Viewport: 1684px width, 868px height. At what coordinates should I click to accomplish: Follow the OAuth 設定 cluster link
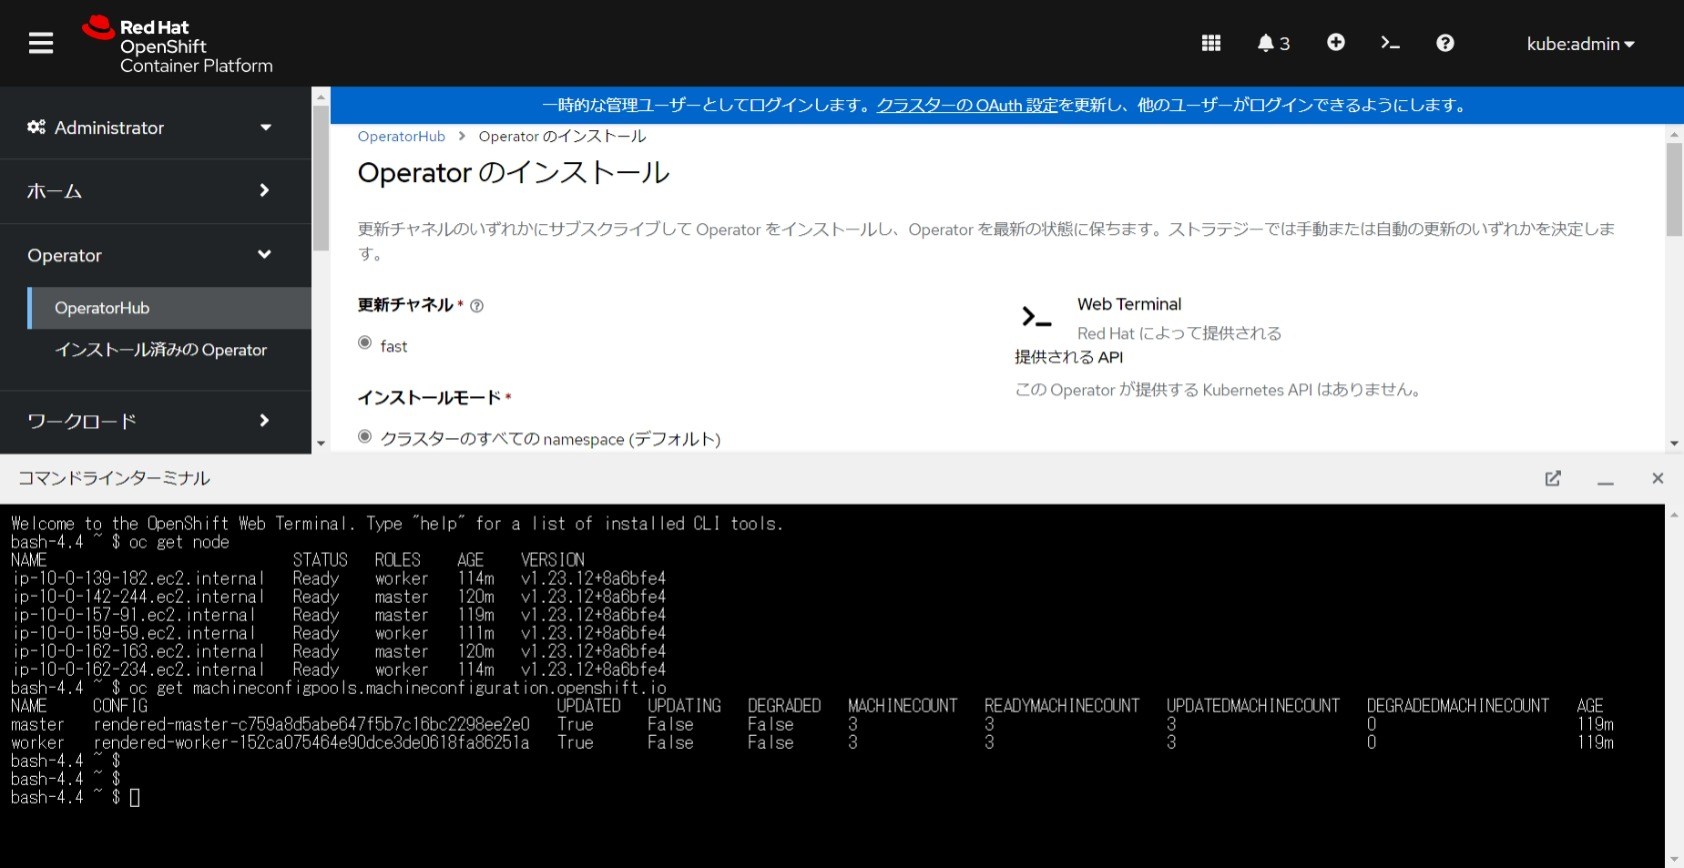(x=967, y=105)
